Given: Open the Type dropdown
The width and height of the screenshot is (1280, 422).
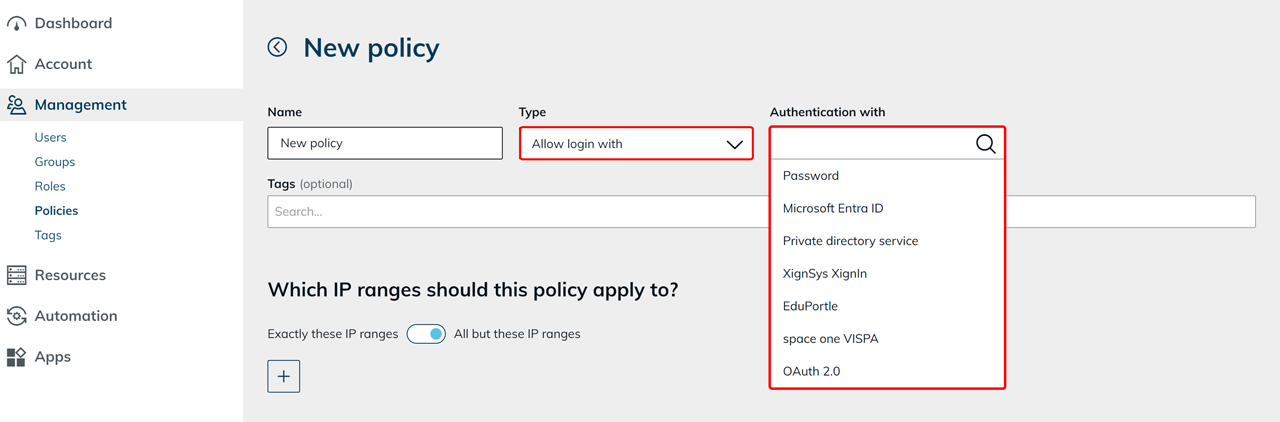Looking at the screenshot, I should pos(636,144).
